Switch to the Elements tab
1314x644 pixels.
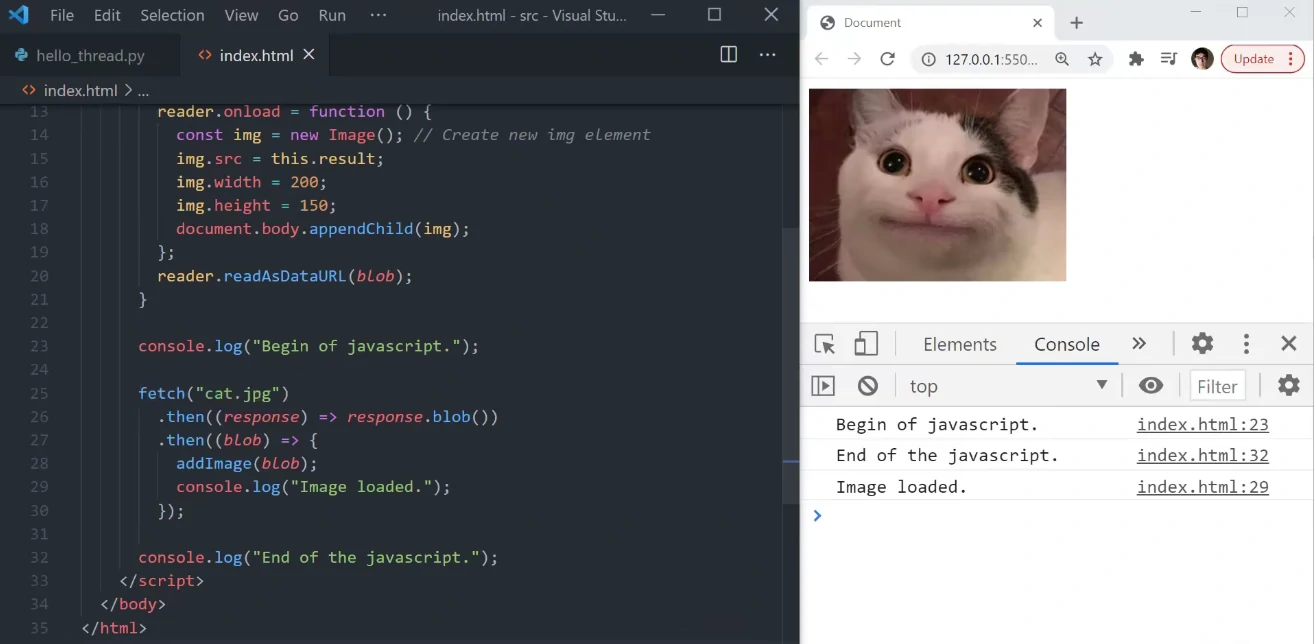point(959,344)
